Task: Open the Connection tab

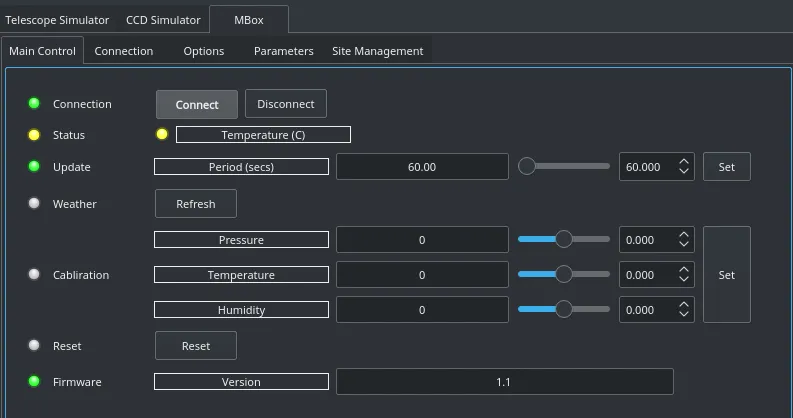Action: click(124, 51)
